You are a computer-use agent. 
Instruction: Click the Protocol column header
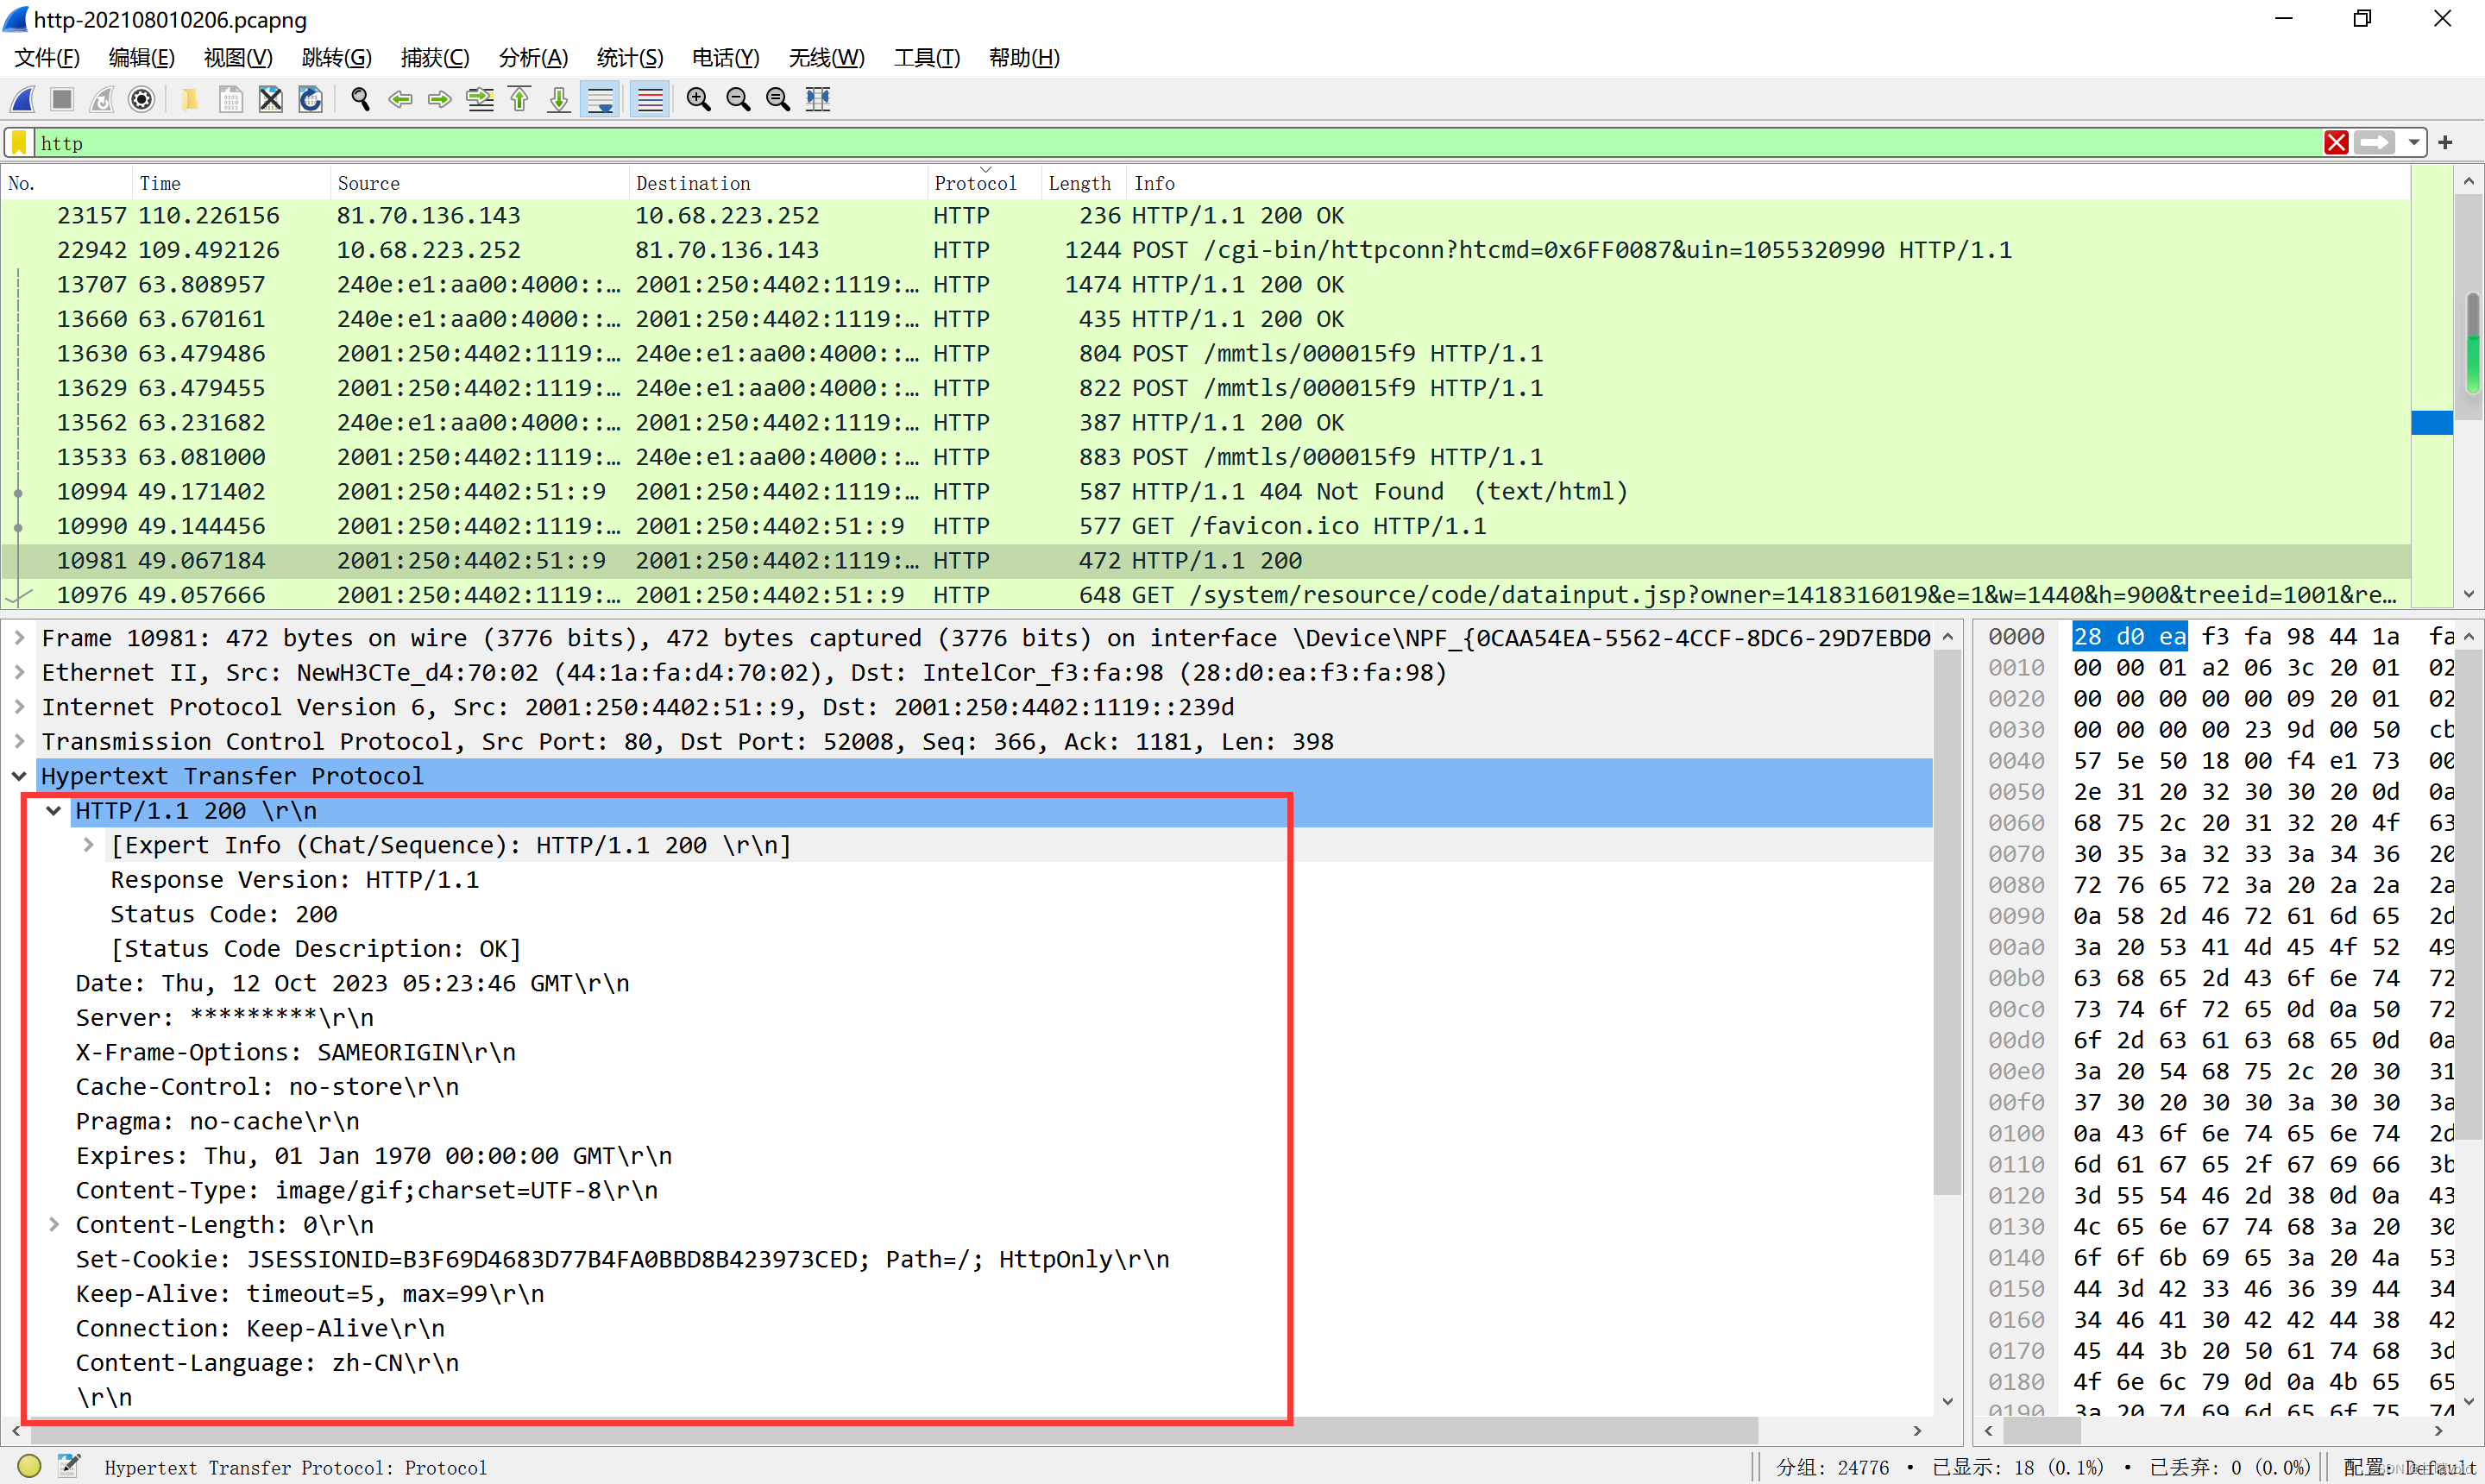[974, 183]
